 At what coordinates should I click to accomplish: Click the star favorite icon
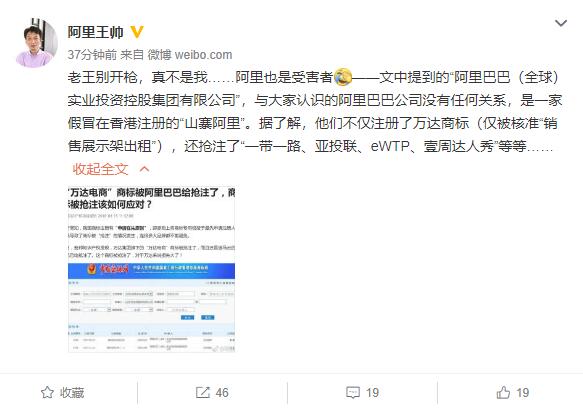(47, 392)
